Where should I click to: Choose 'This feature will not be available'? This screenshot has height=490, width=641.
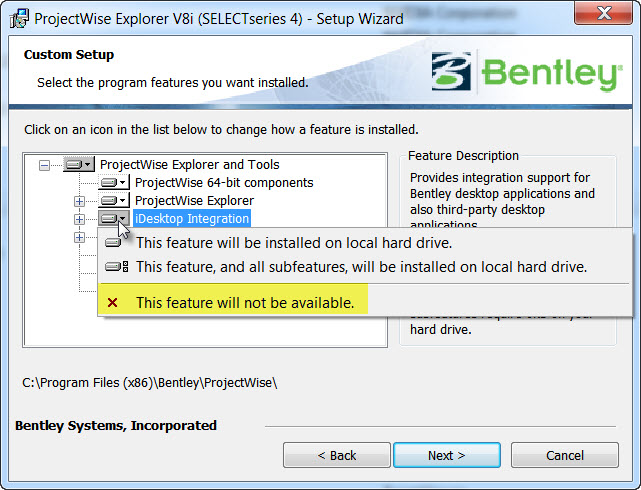(x=245, y=302)
